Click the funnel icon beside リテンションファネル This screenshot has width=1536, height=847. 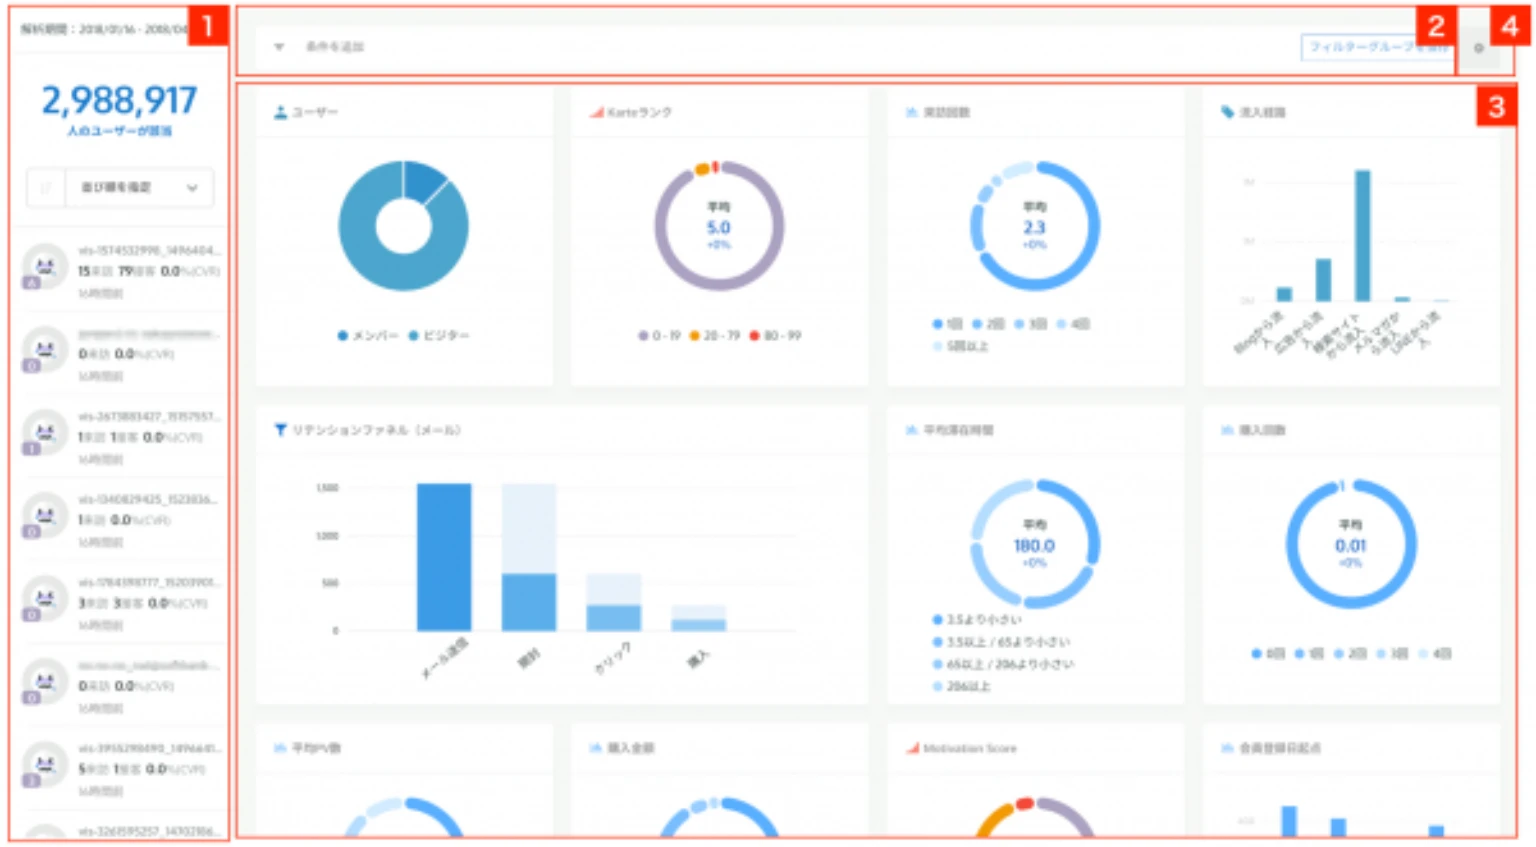point(281,430)
